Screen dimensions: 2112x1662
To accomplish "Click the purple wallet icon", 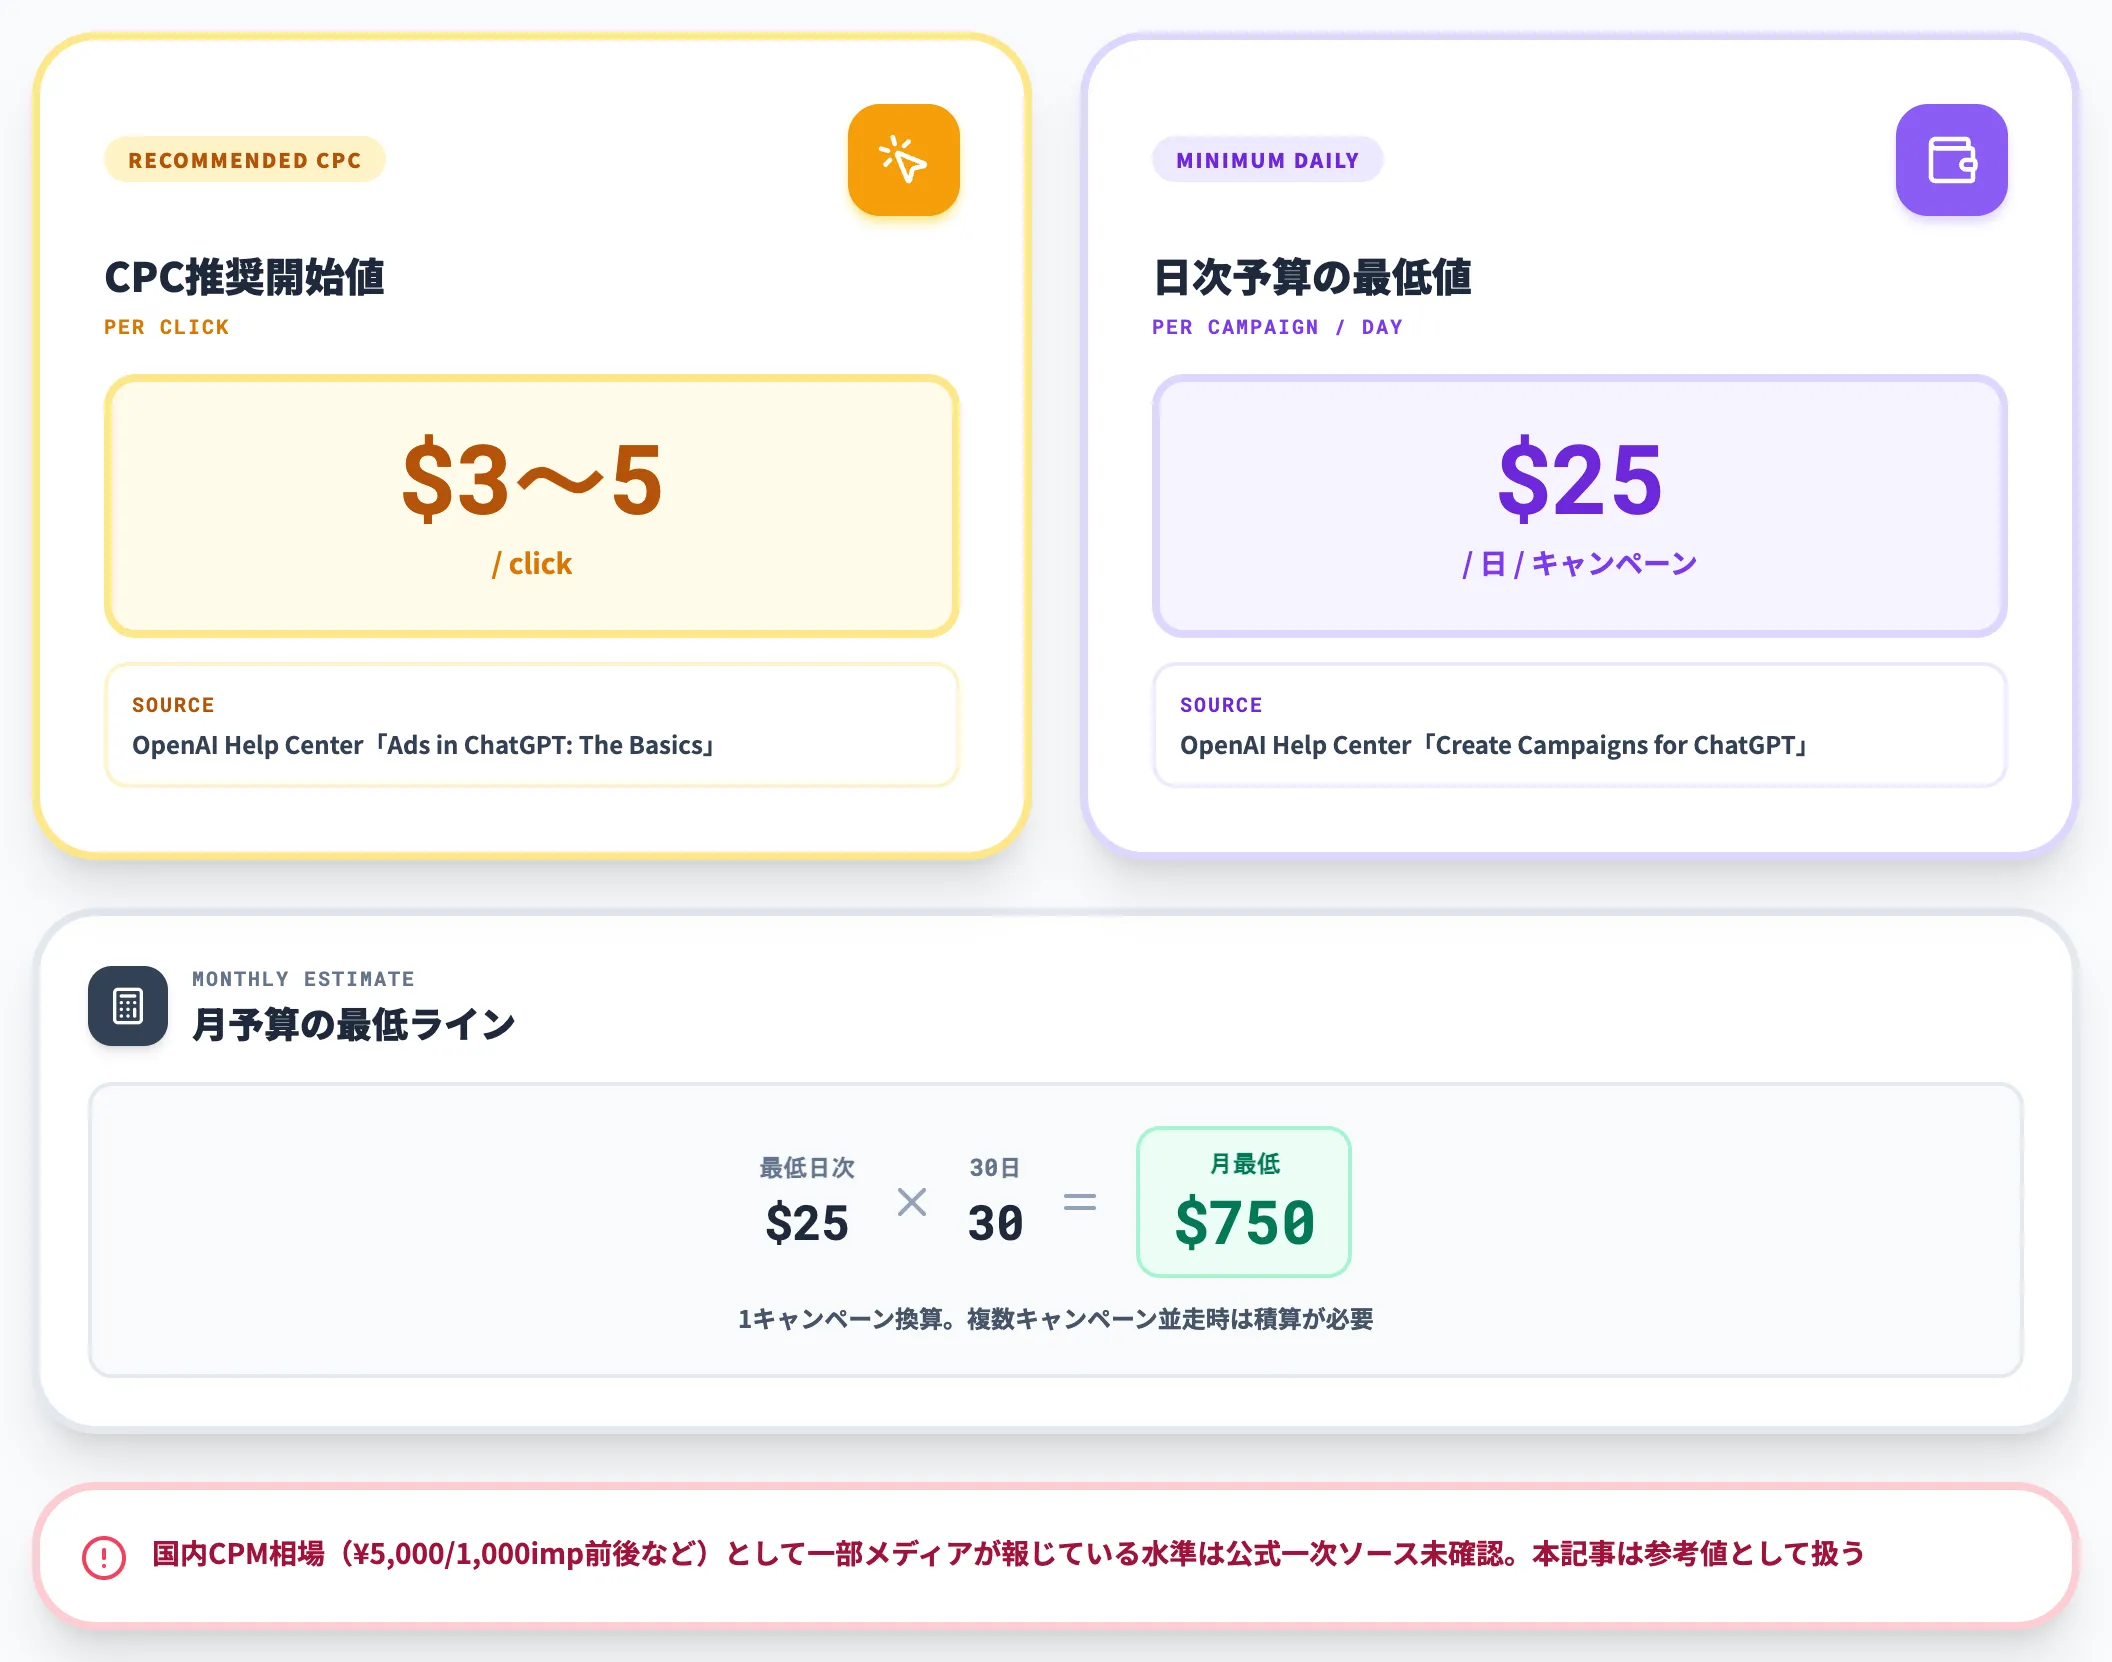I will tap(1951, 160).
